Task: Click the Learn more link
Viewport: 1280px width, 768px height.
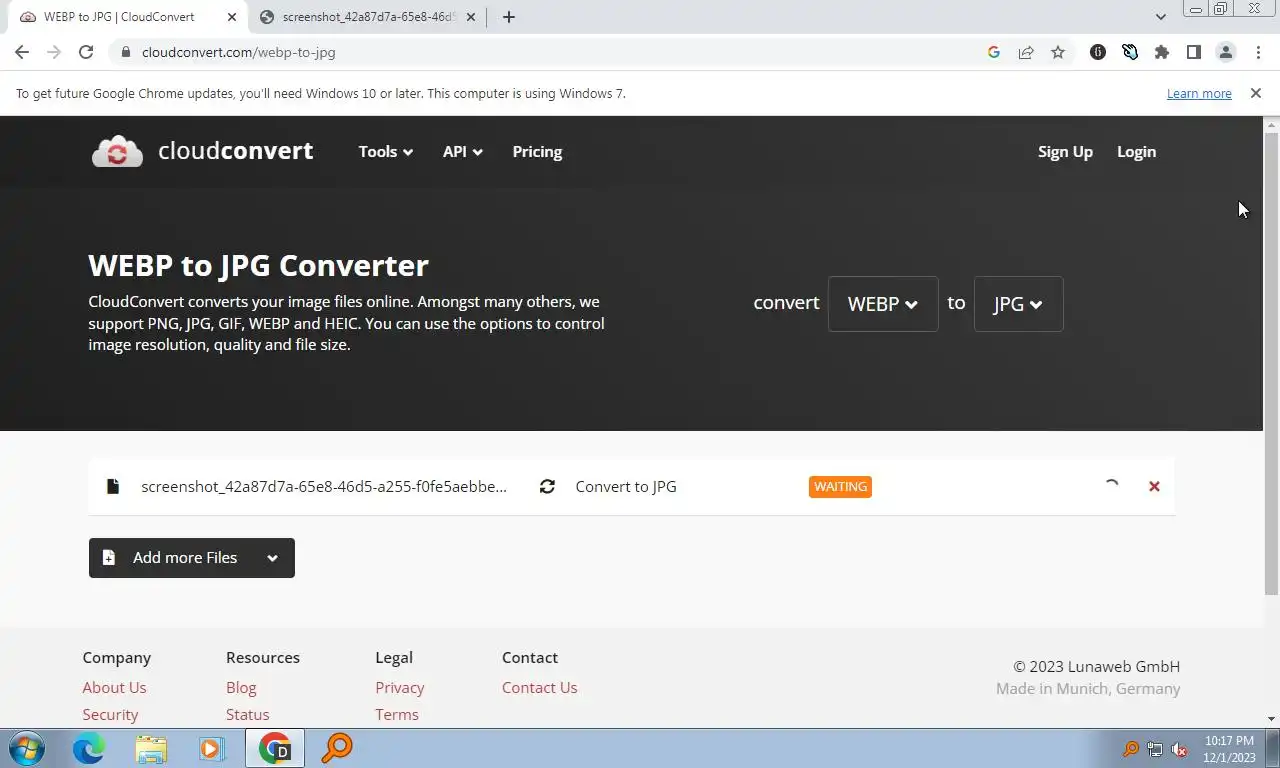Action: [1199, 93]
